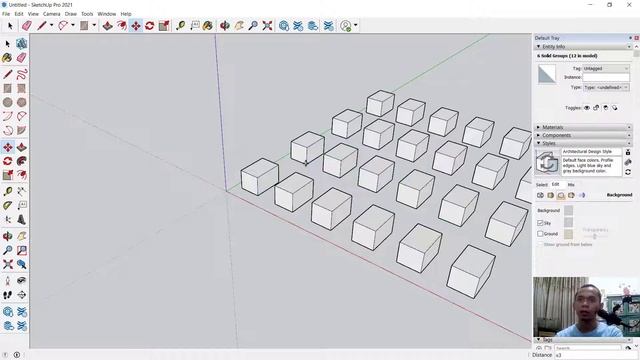
Task: Select the Follow Me tool in left toolbar
Action: click(22, 161)
